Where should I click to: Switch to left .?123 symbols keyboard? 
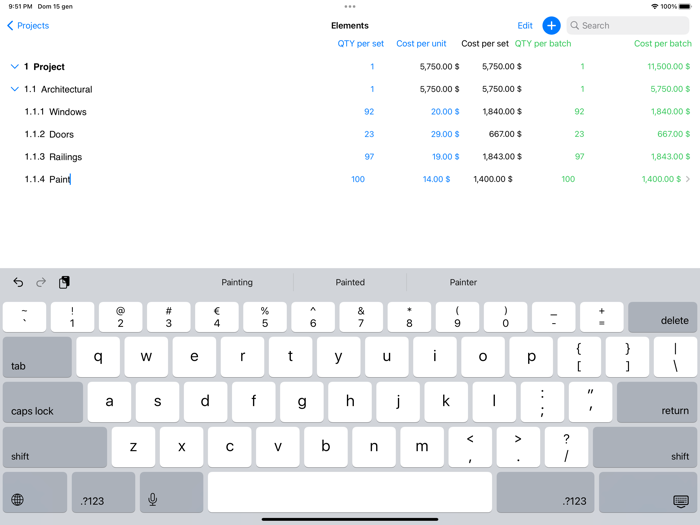tap(103, 492)
